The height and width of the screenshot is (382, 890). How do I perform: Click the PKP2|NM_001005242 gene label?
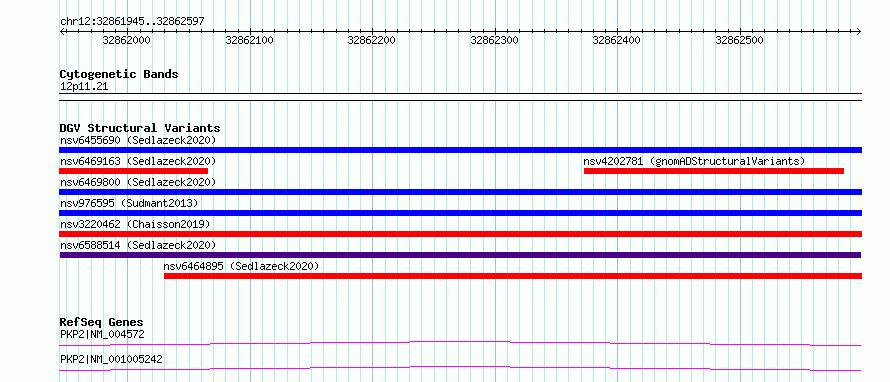click(x=111, y=359)
